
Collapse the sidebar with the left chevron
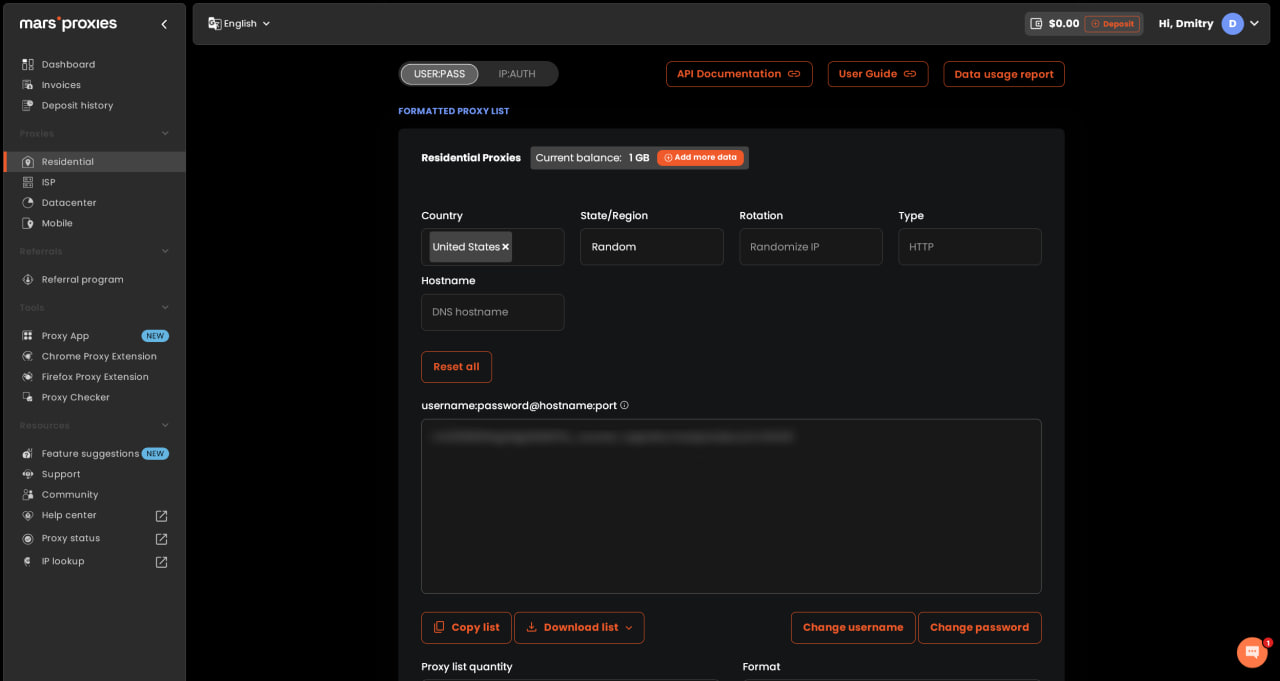coord(164,24)
